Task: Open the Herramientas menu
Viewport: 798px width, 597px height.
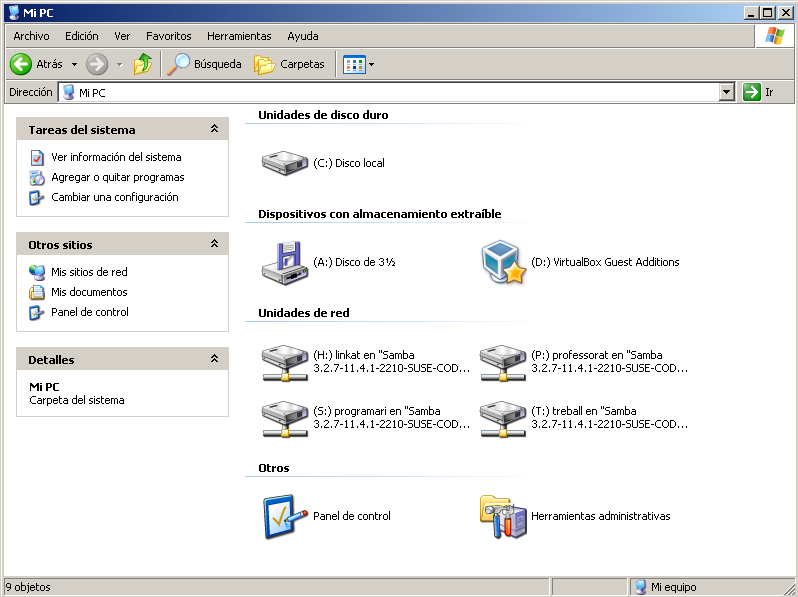Action: [x=239, y=36]
